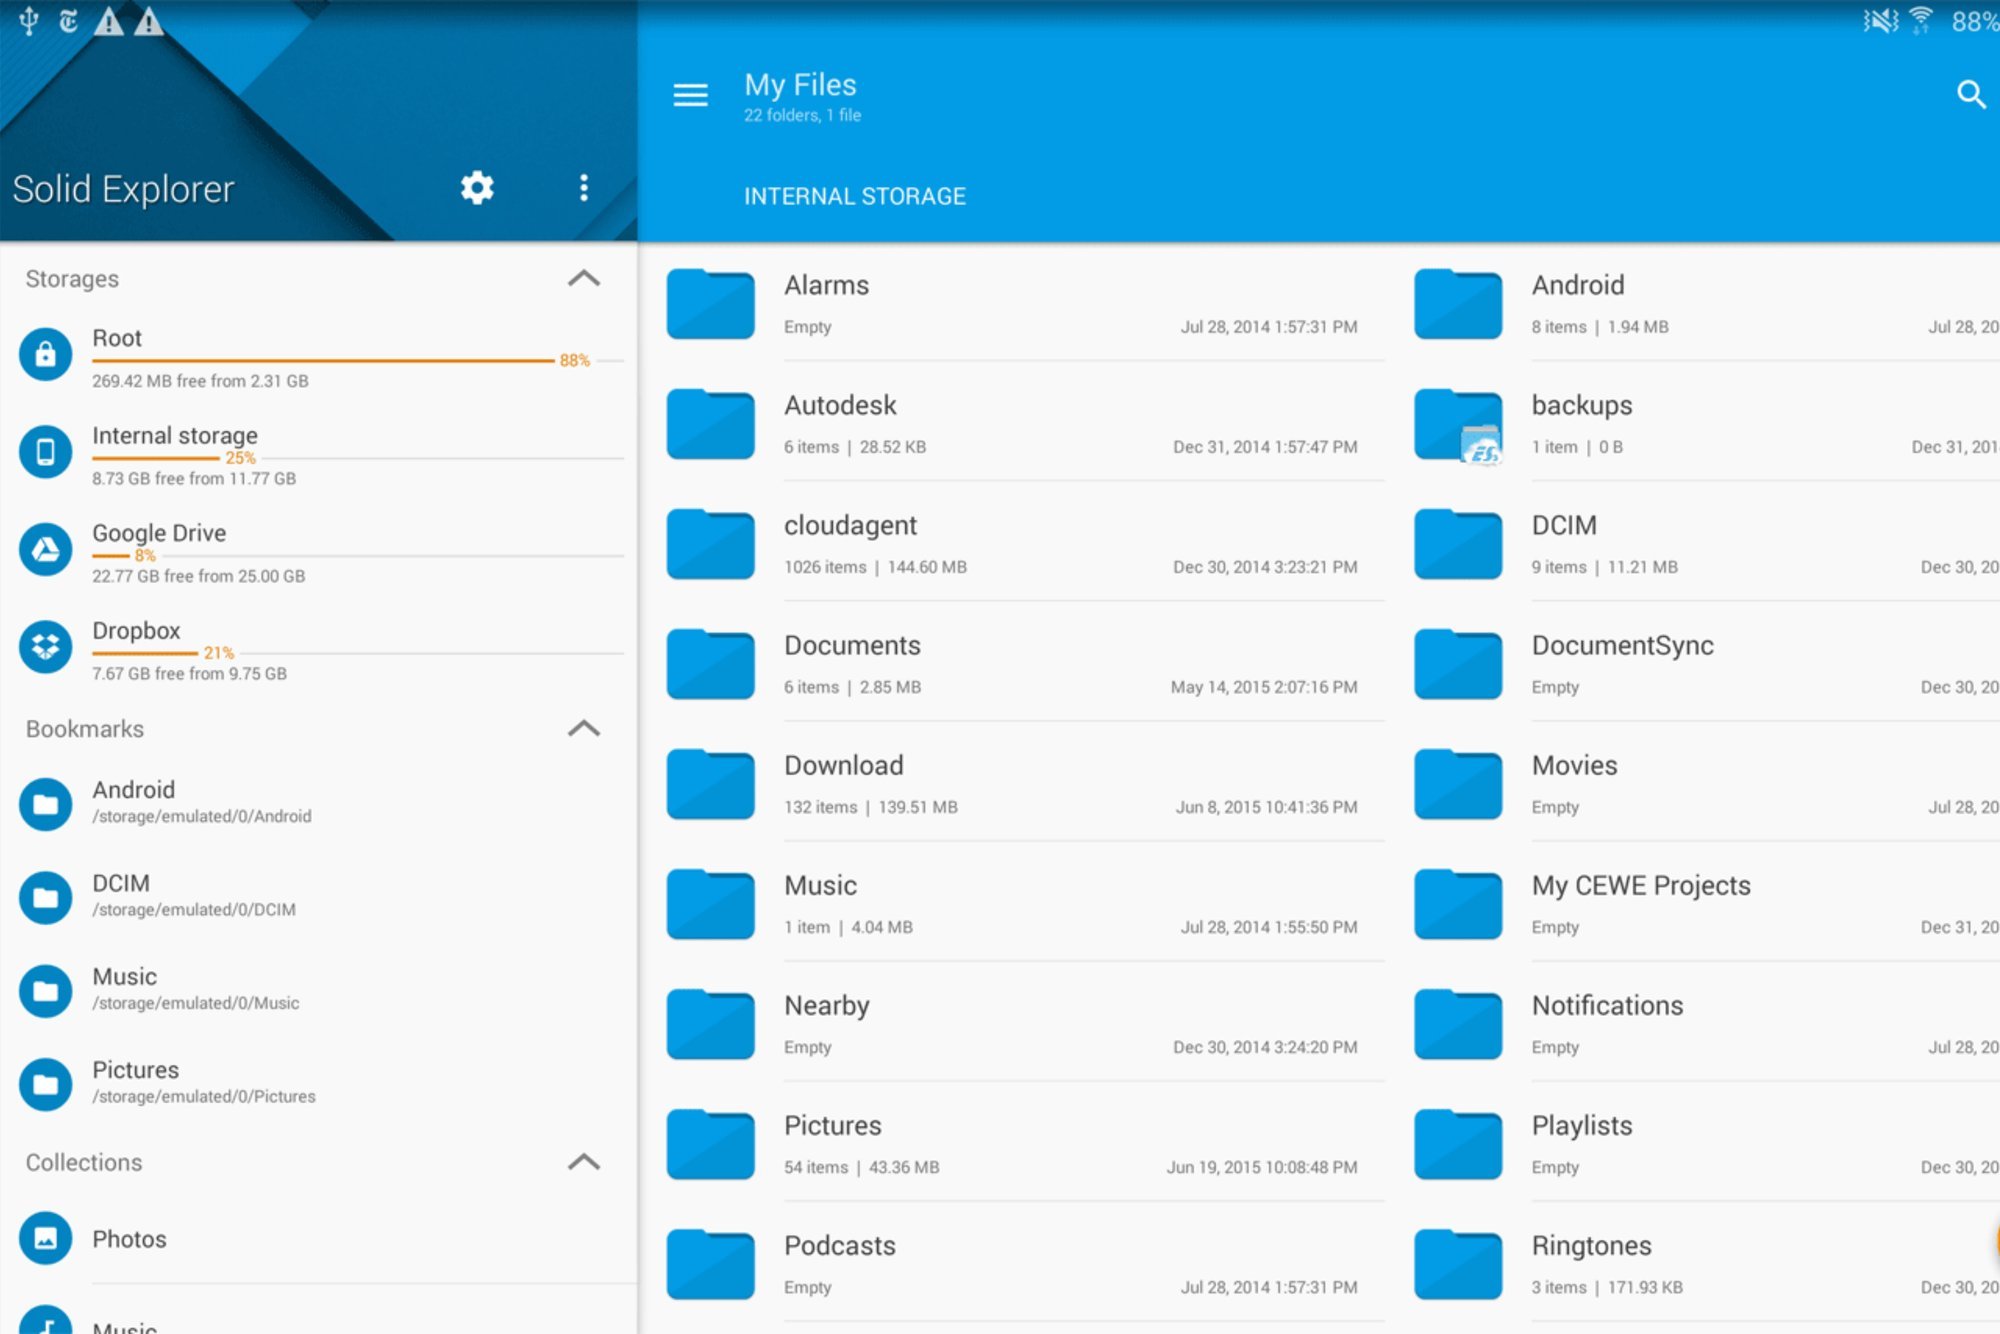
Task: Collapse the Collections section
Action: (584, 1162)
